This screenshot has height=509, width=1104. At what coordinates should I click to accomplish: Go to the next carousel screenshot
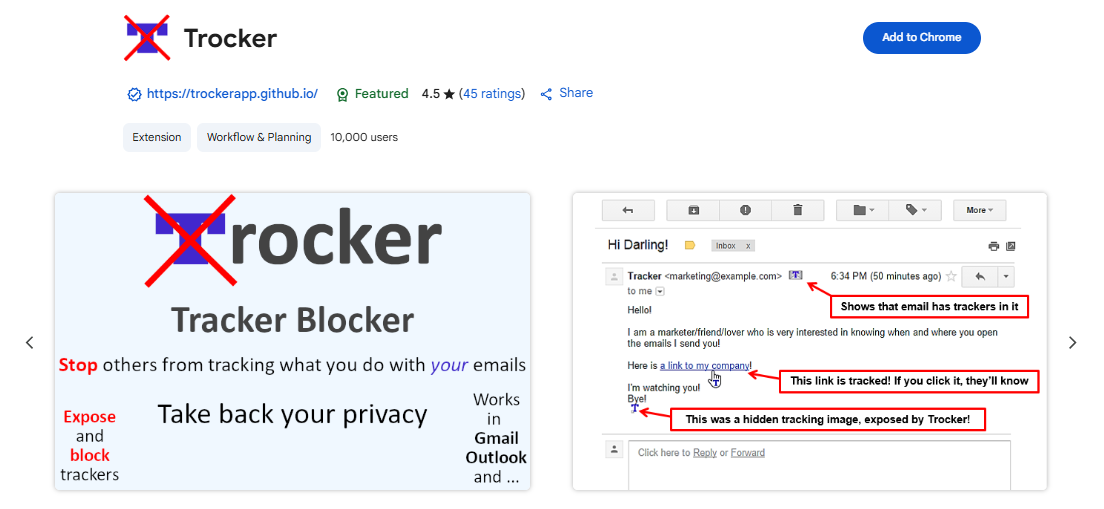(1072, 342)
